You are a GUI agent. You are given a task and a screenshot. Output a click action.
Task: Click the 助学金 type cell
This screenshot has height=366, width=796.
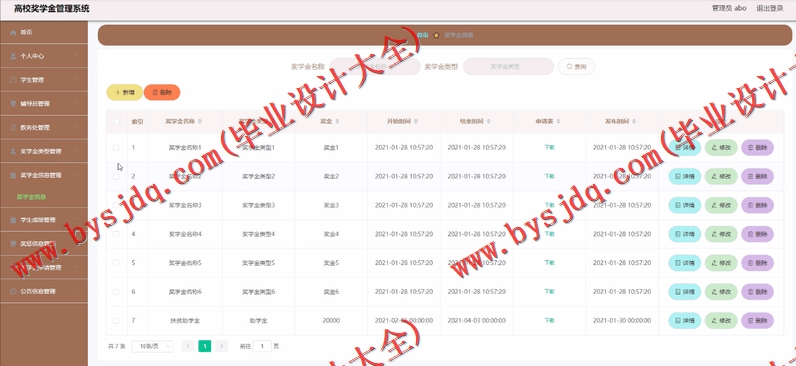click(258, 321)
